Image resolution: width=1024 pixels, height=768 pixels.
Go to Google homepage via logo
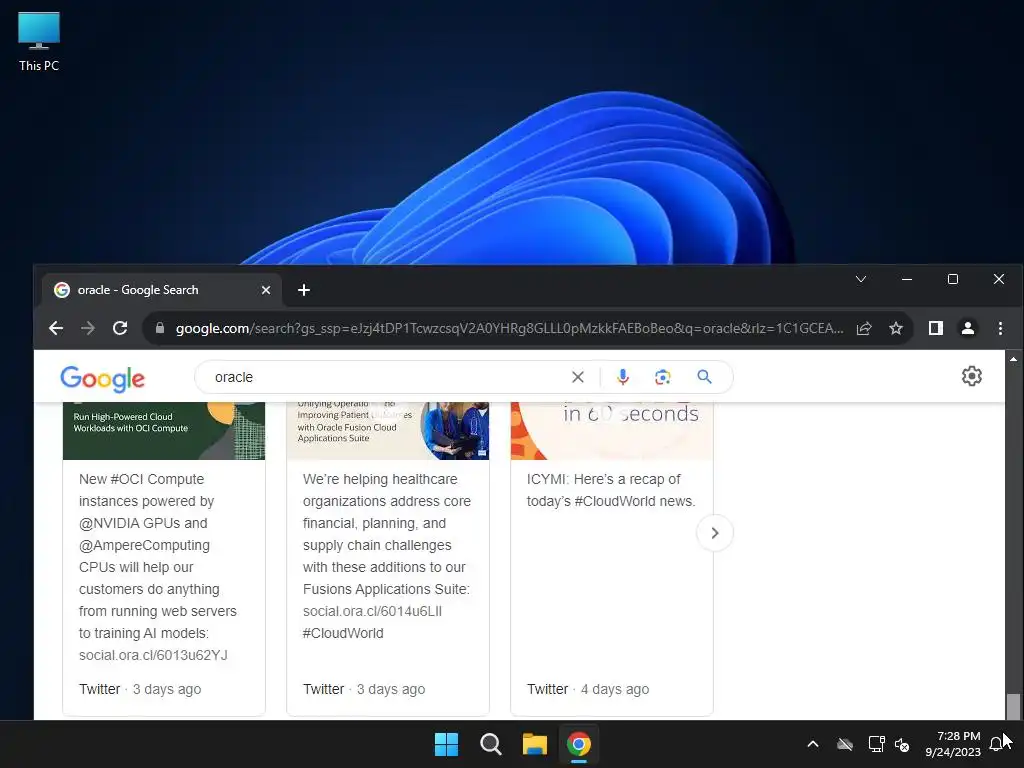[103, 379]
